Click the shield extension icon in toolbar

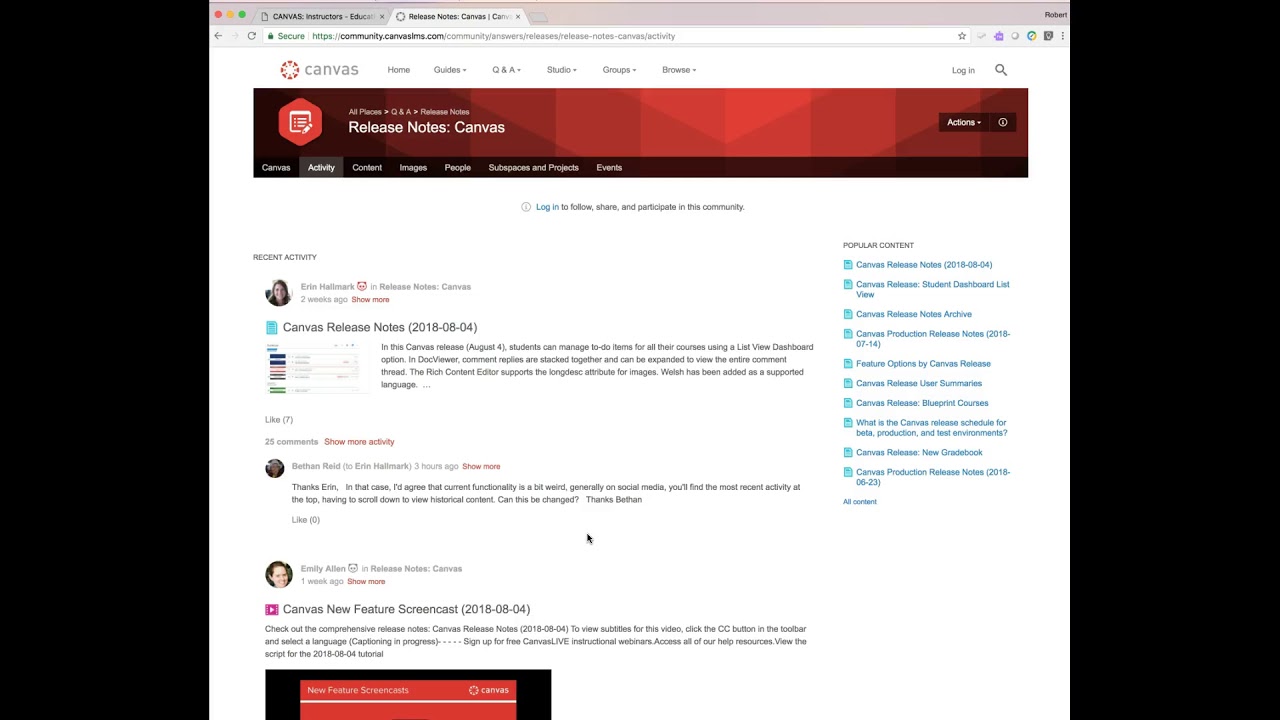tap(1048, 36)
